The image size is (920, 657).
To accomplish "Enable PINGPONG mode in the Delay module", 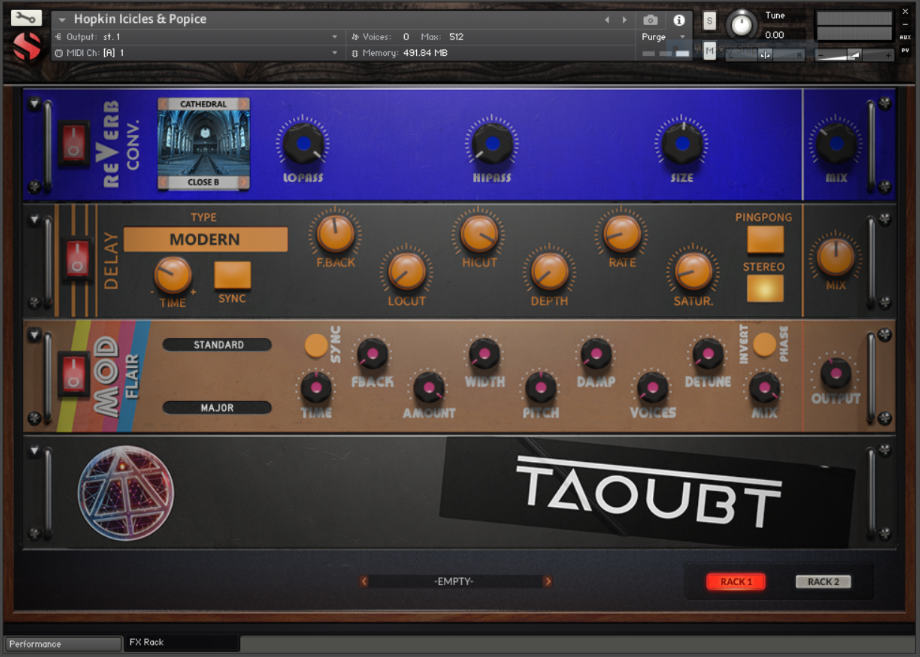I will coord(765,240).
